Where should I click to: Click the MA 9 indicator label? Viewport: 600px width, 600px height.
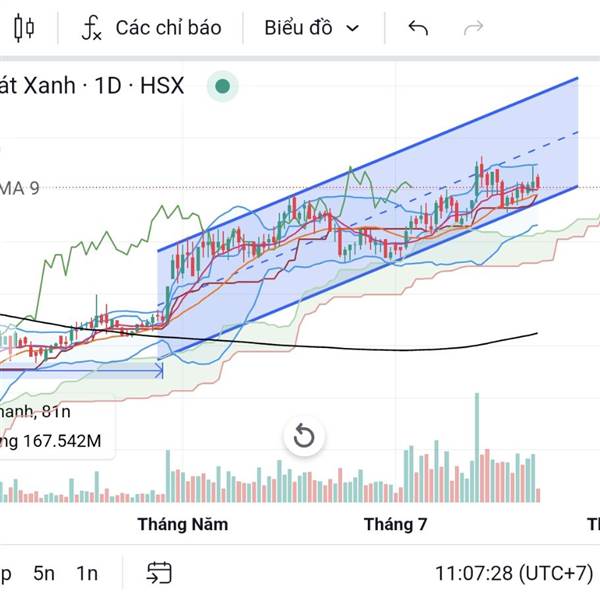click(x=20, y=186)
